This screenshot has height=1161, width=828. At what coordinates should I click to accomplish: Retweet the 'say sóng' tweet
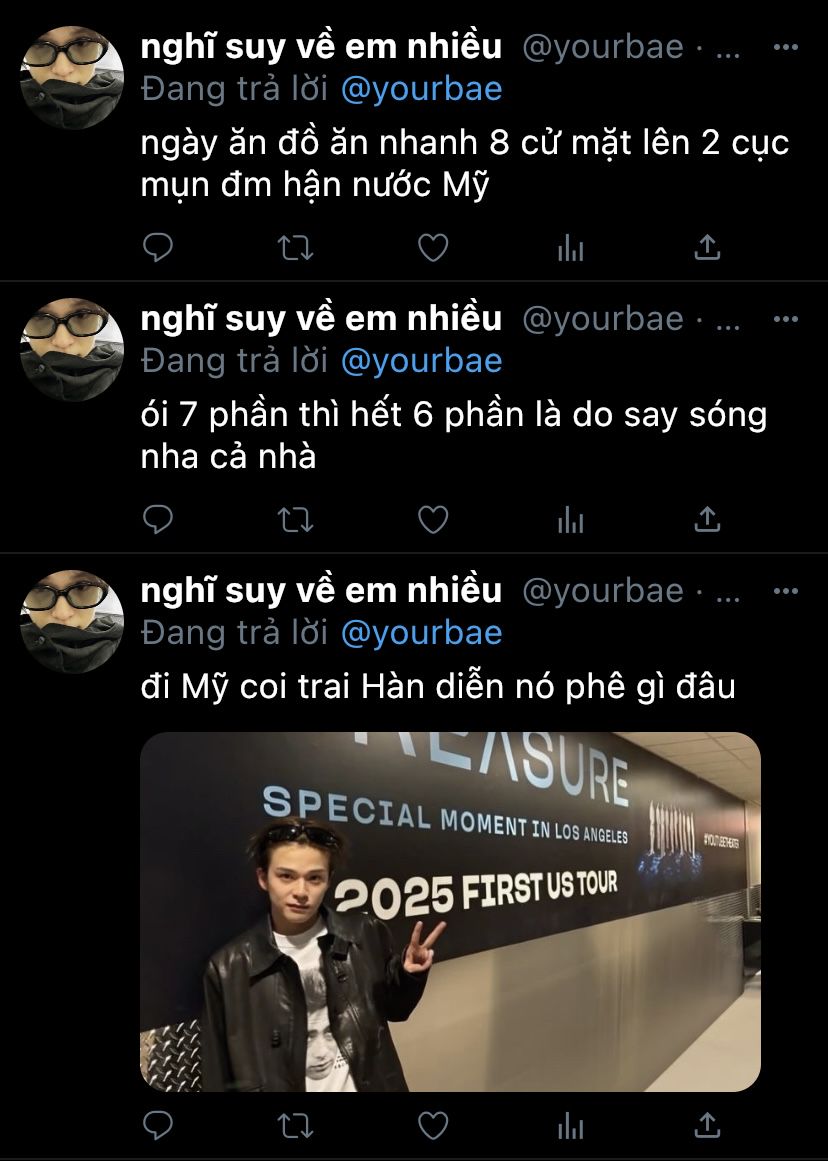[295, 519]
